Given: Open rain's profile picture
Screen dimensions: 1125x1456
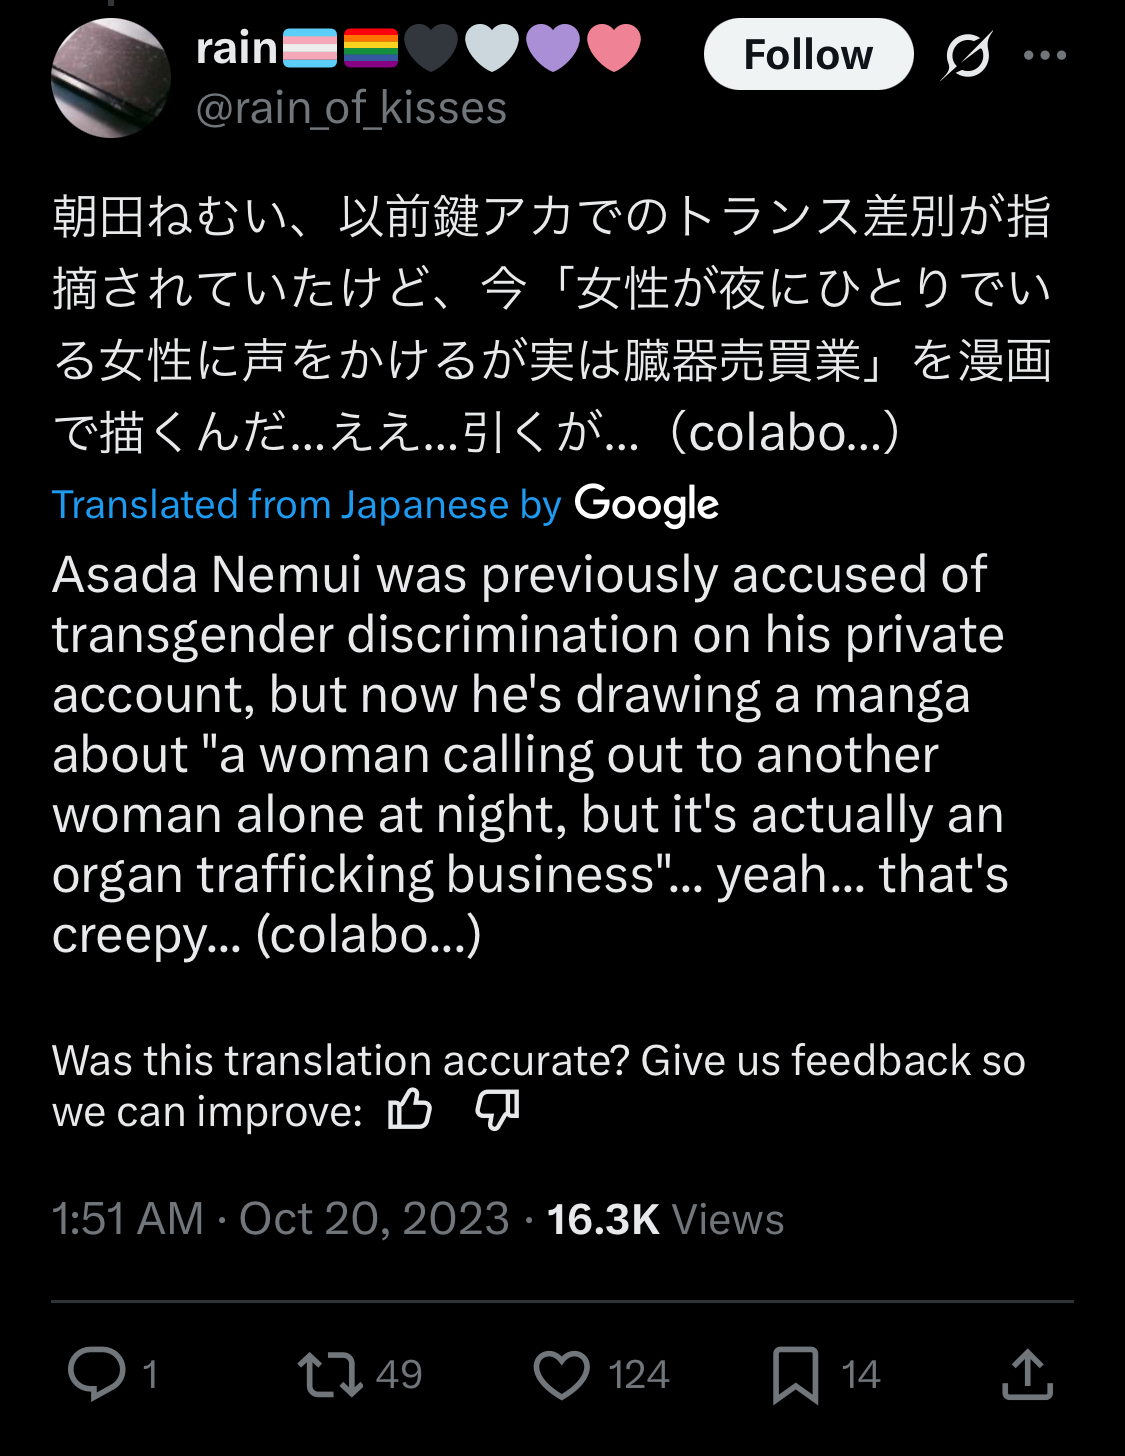Looking at the screenshot, I should coord(111,78).
